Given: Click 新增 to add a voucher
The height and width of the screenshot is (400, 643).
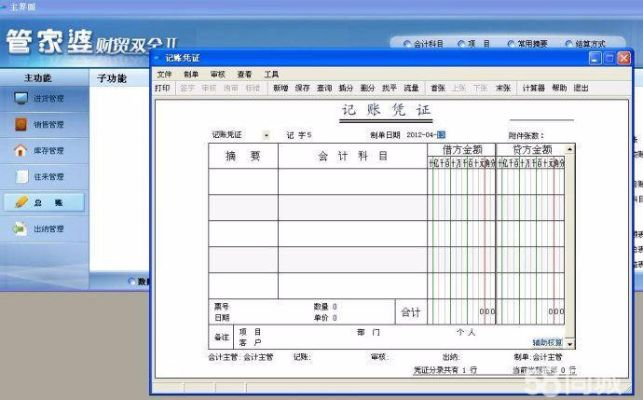Looking at the screenshot, I should click(280, 88).
